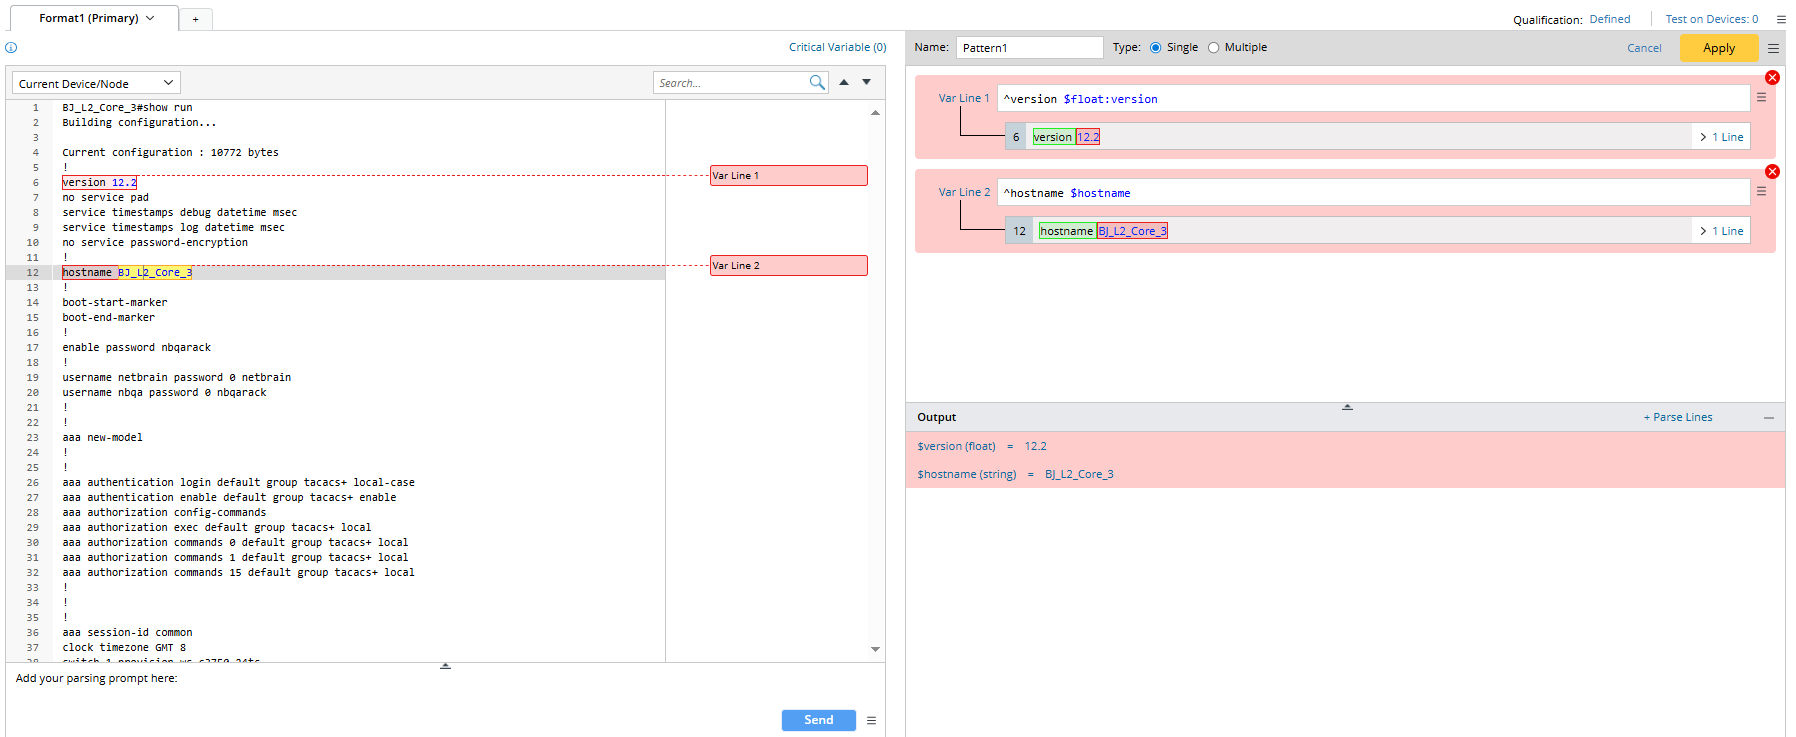
Task: Expand the '1 Line' match for version
Action: [x=1721, y=137]
